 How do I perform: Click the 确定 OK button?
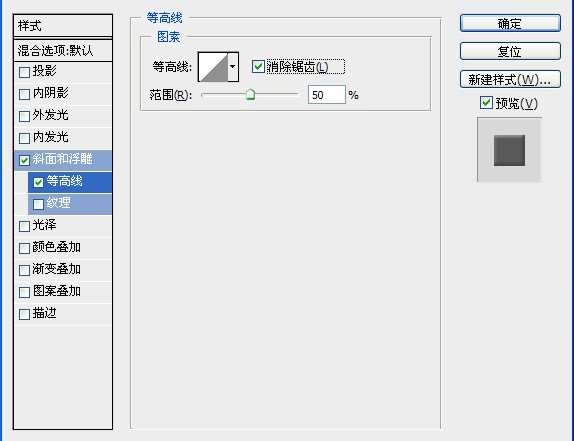coord(510,23)
